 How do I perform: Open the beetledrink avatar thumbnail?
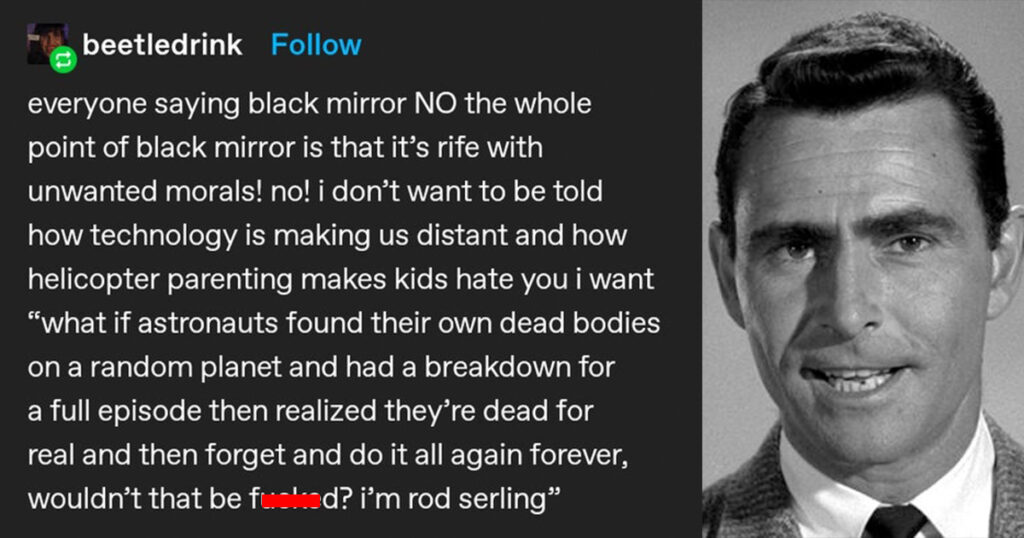tap(47, 44)
